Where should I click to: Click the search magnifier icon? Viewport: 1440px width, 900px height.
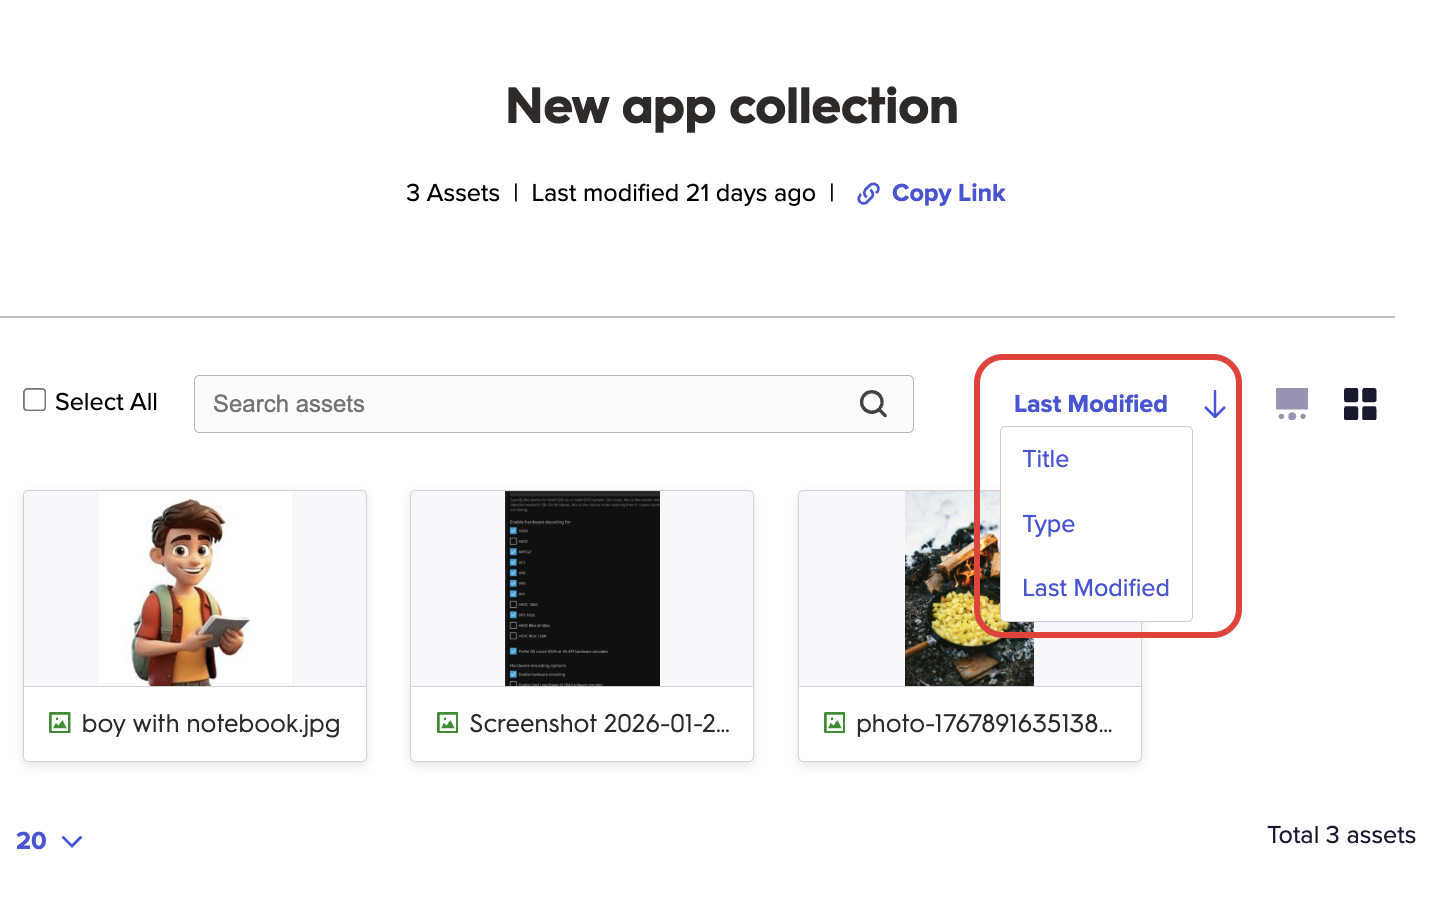(873, 404)
